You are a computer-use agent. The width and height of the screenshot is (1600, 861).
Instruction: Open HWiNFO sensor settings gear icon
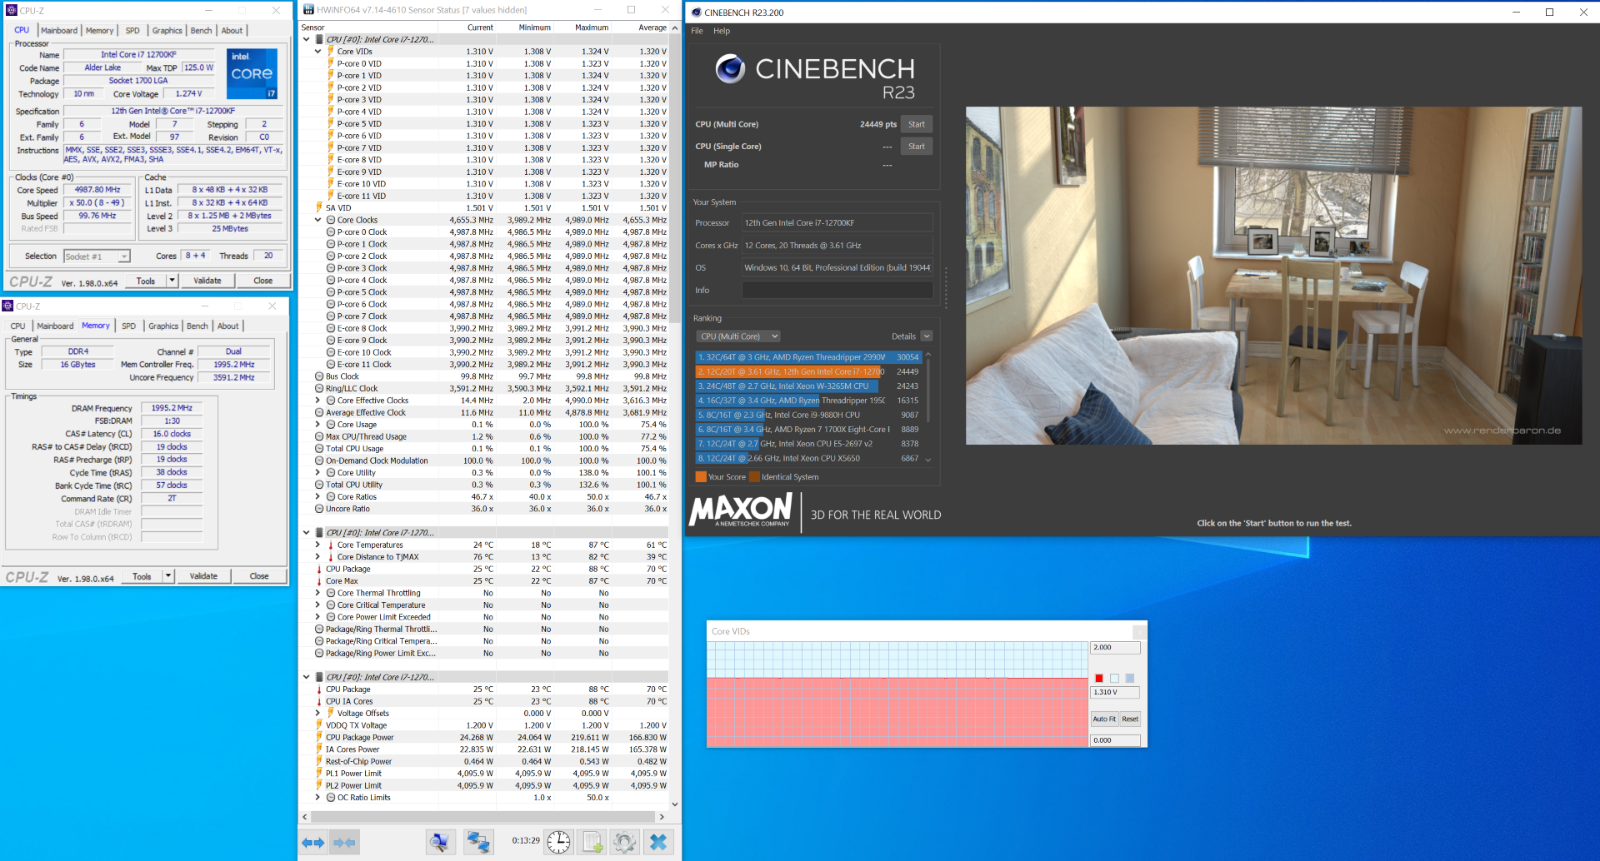625,842
